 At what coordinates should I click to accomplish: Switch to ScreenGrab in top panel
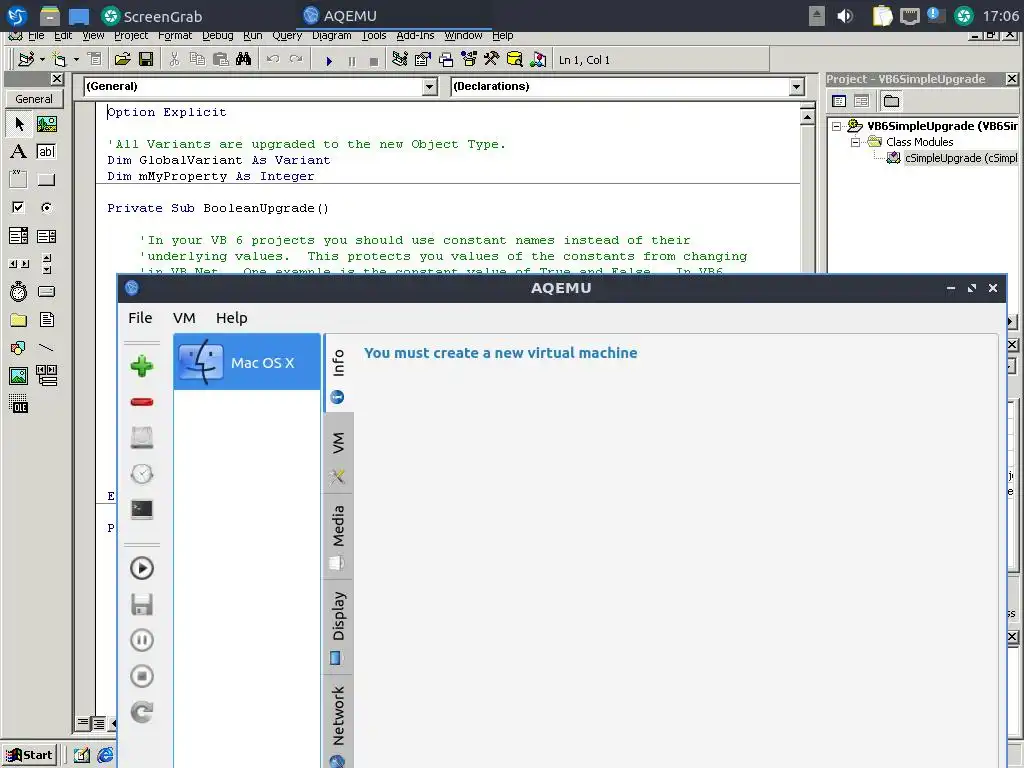click(152, 16)
